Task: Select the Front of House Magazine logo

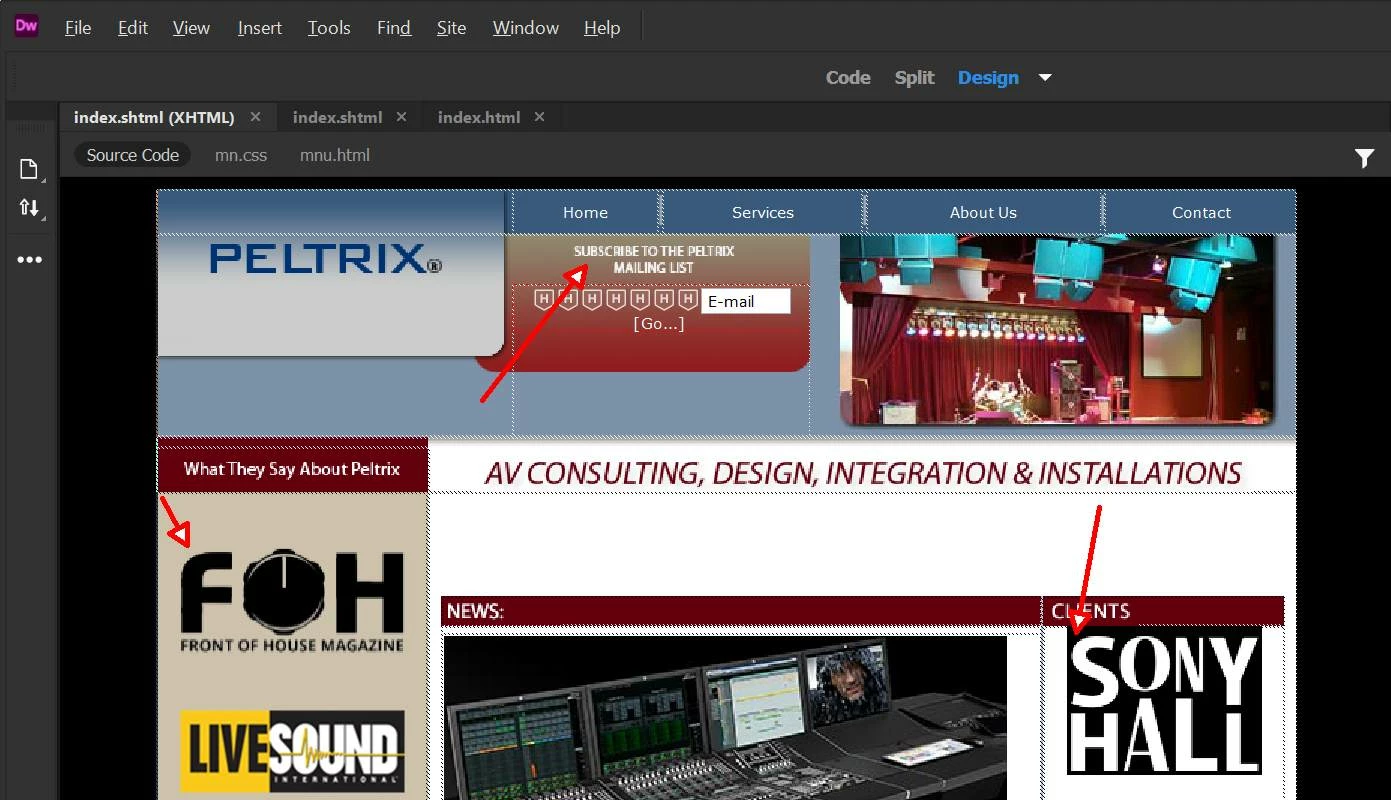Action: point(292,600)
